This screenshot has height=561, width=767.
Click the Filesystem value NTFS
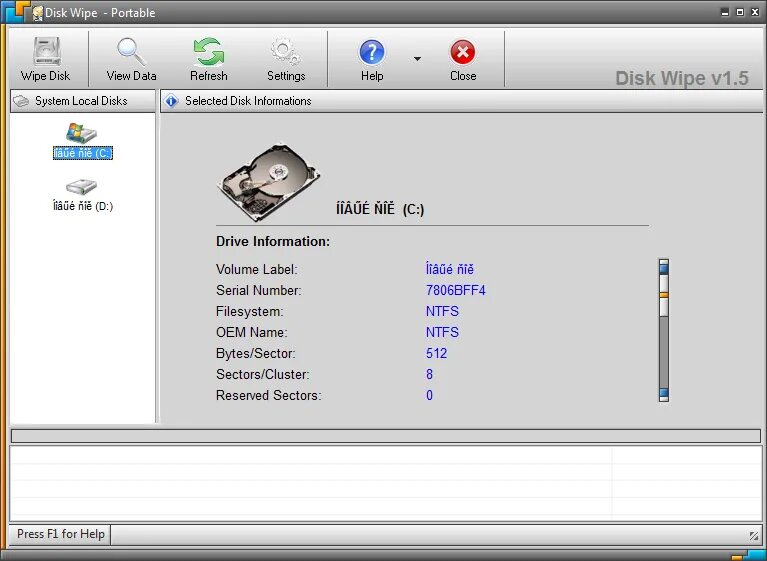(442, 312)
